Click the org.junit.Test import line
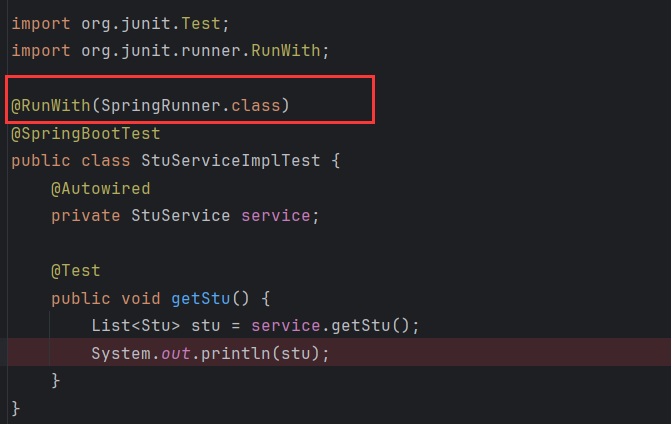671x424 pixels. pos(120,24)
